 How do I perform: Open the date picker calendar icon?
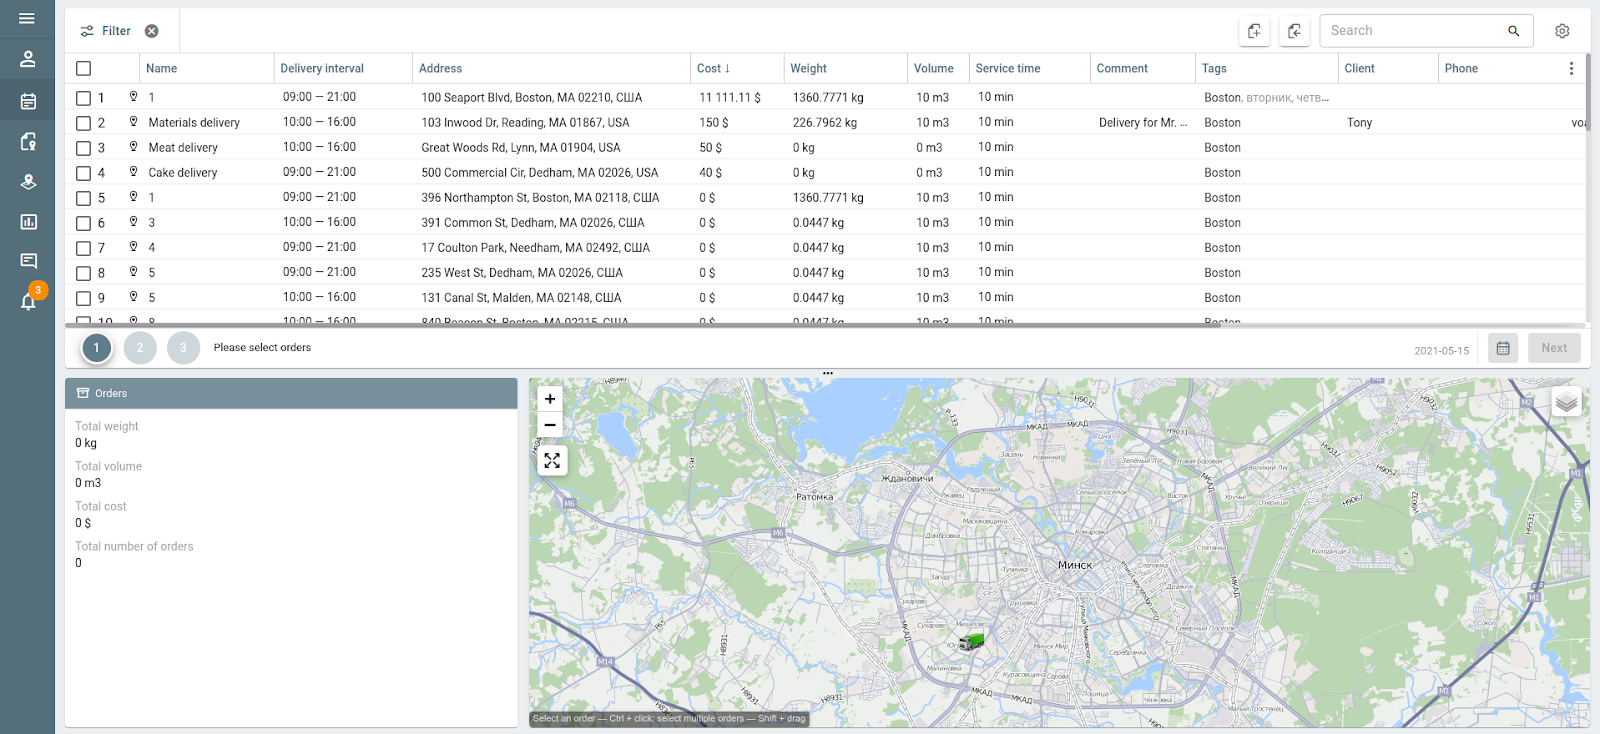click(1503, 348)
